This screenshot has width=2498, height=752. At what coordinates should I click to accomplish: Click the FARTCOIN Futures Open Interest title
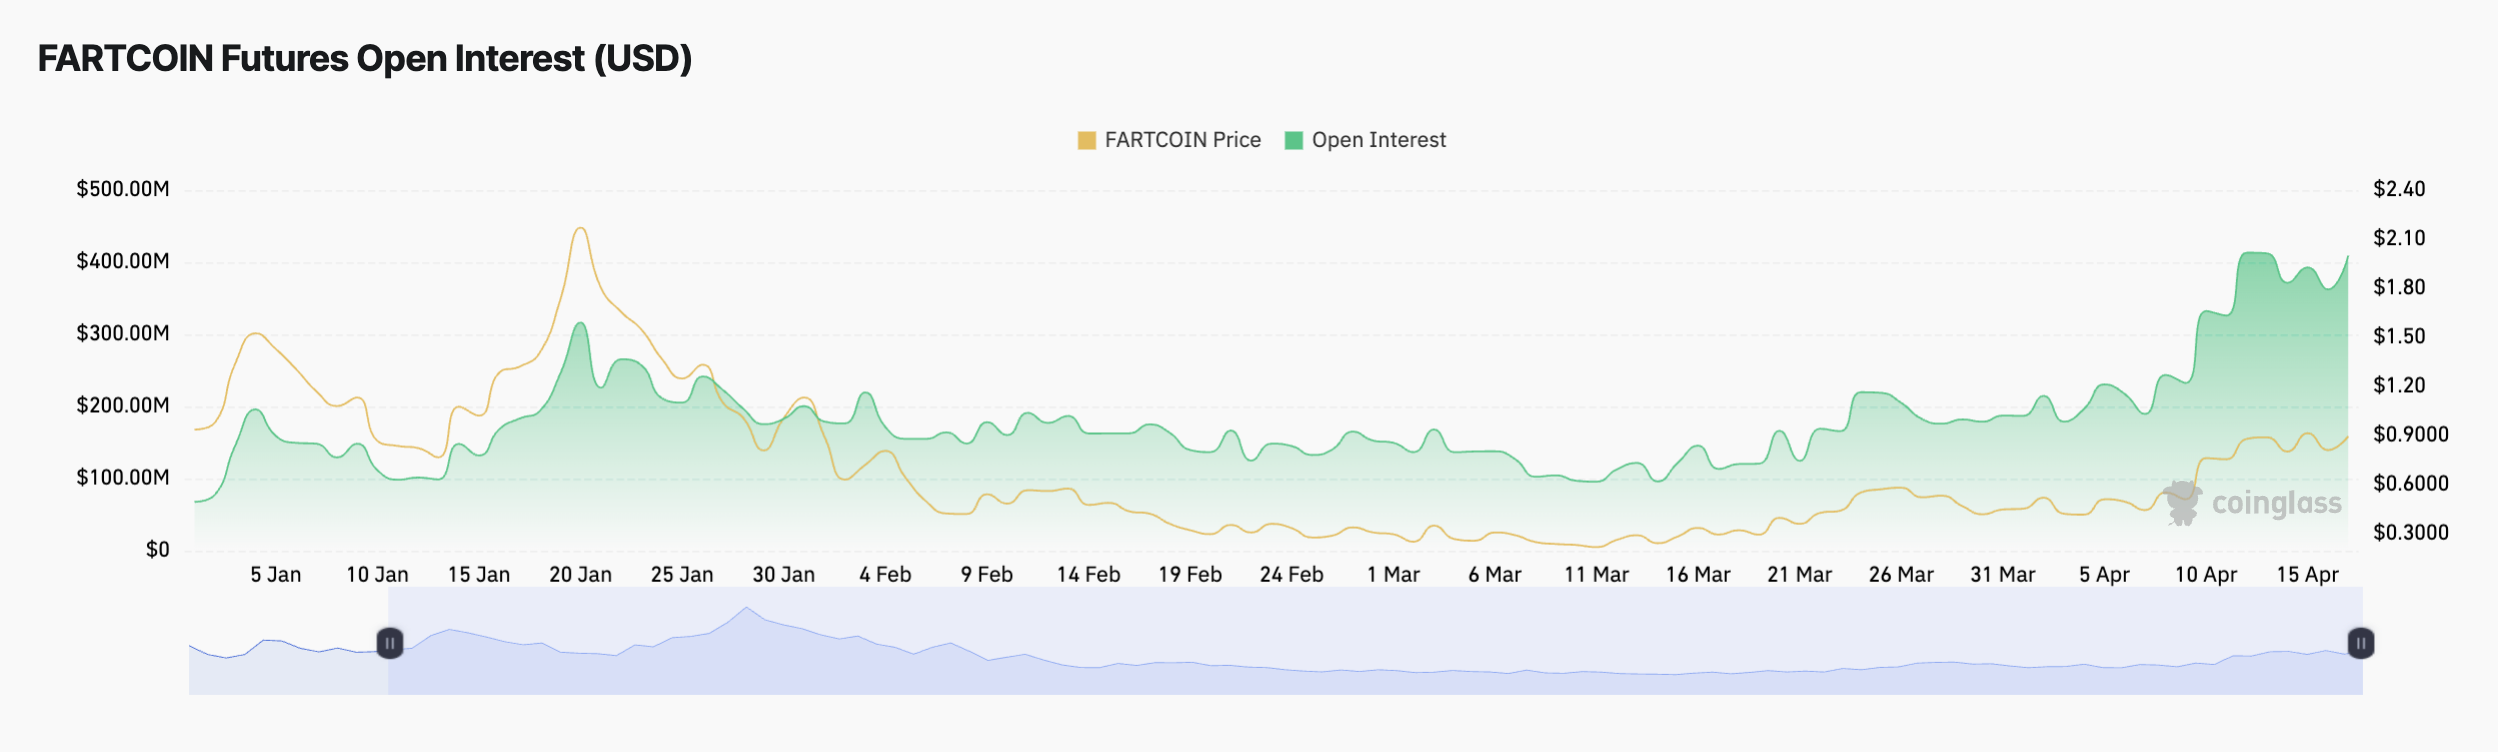tap(365, 58)
